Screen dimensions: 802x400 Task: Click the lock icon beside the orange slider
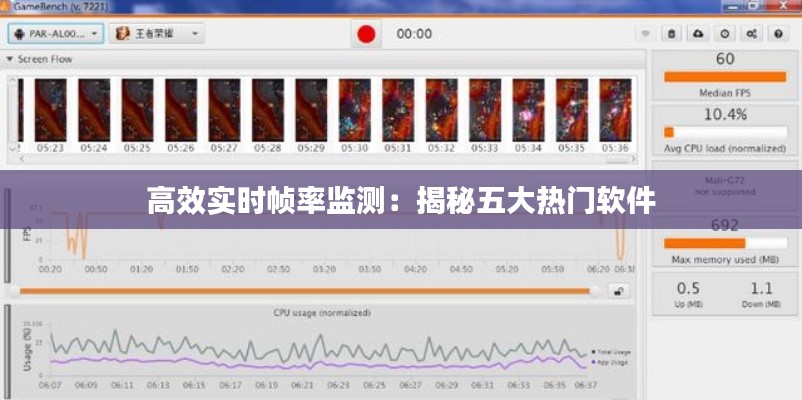point(618,291)
